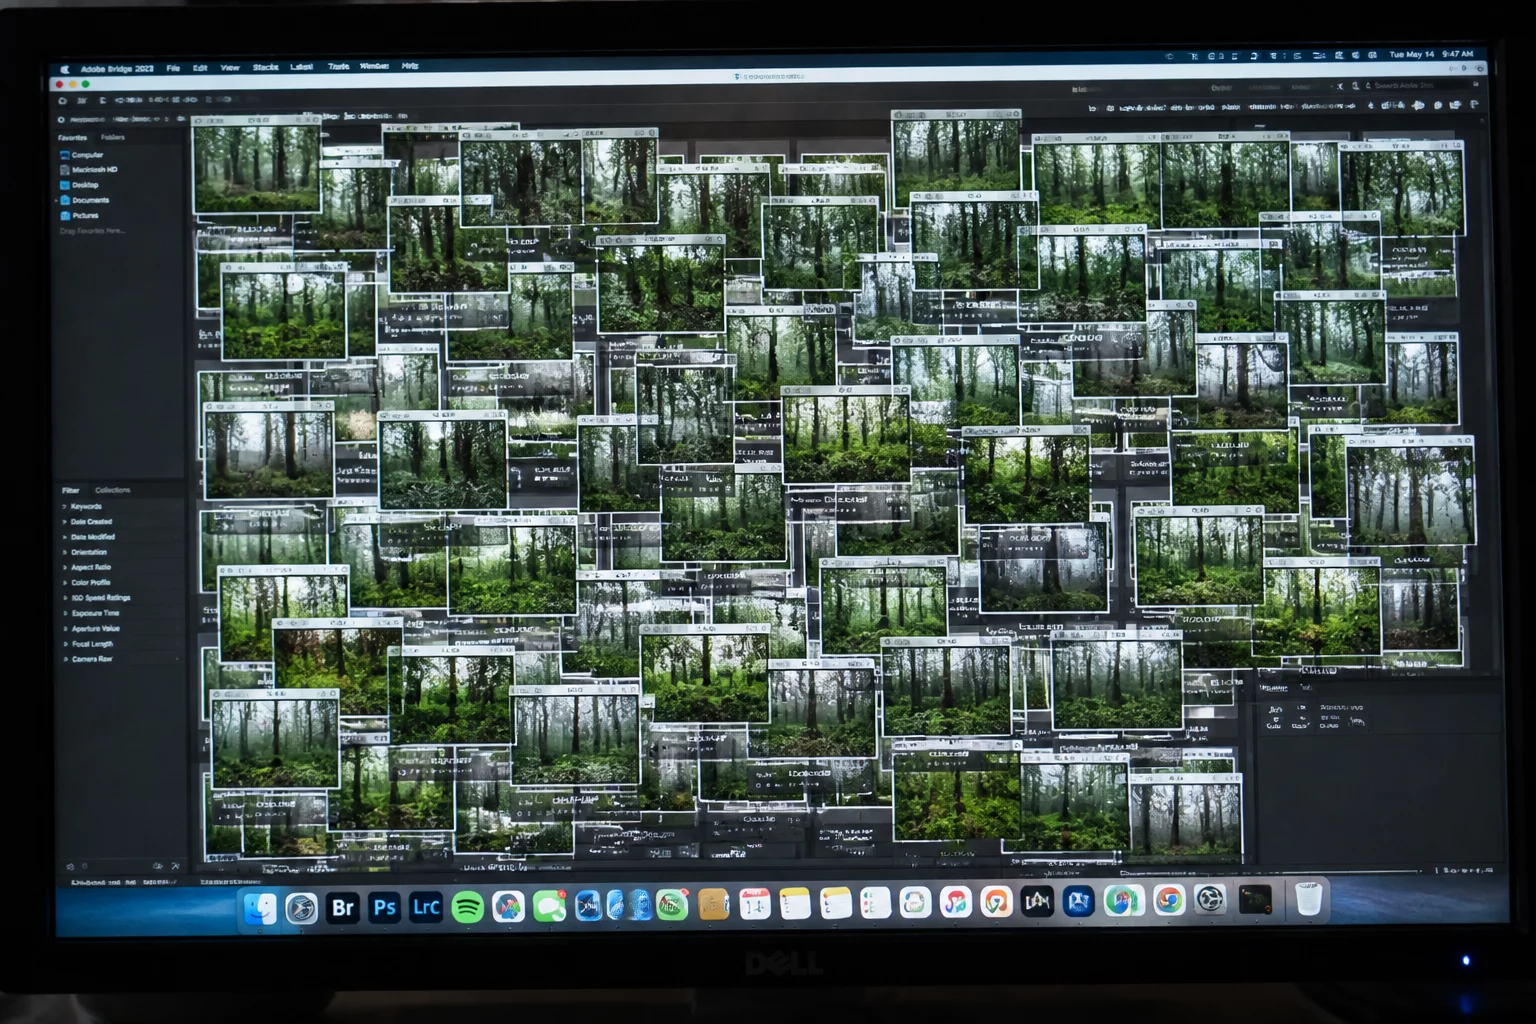Screen dimensions: 1536x1024
Task: Expand the ISO Speed Ratings filter
Action: click(65, 598)
